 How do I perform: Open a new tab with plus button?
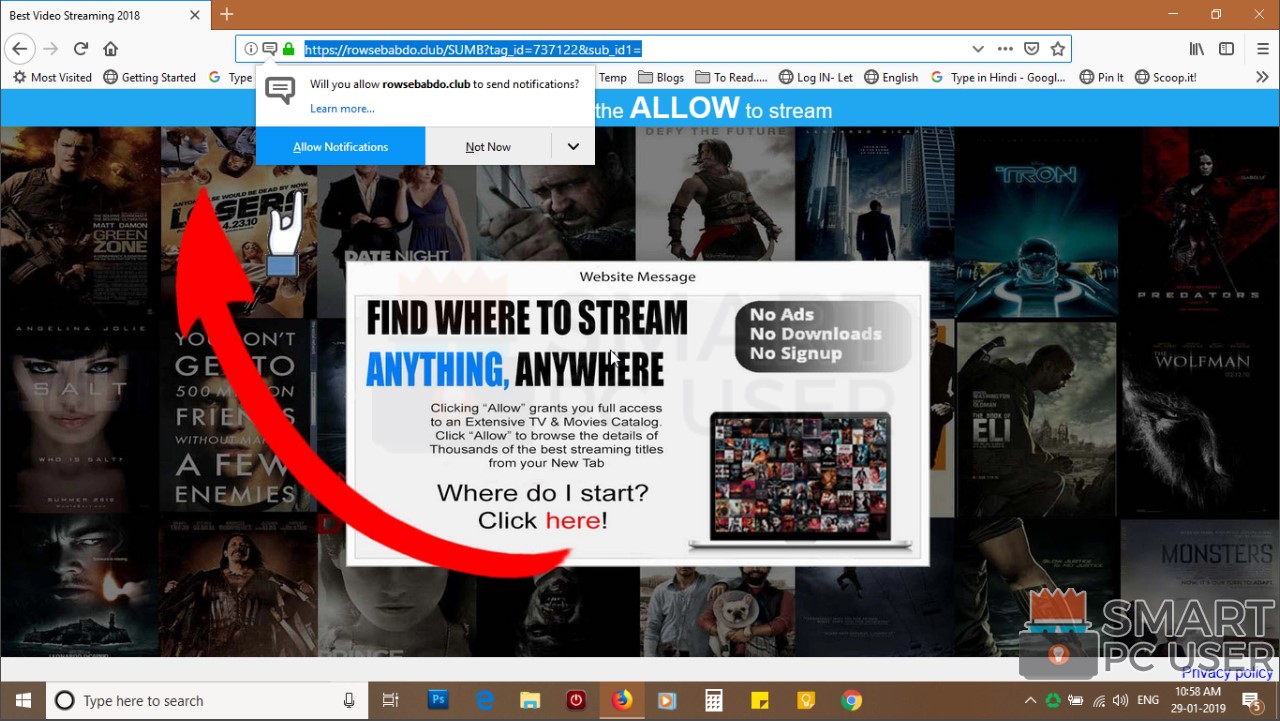tap(227, 14)
